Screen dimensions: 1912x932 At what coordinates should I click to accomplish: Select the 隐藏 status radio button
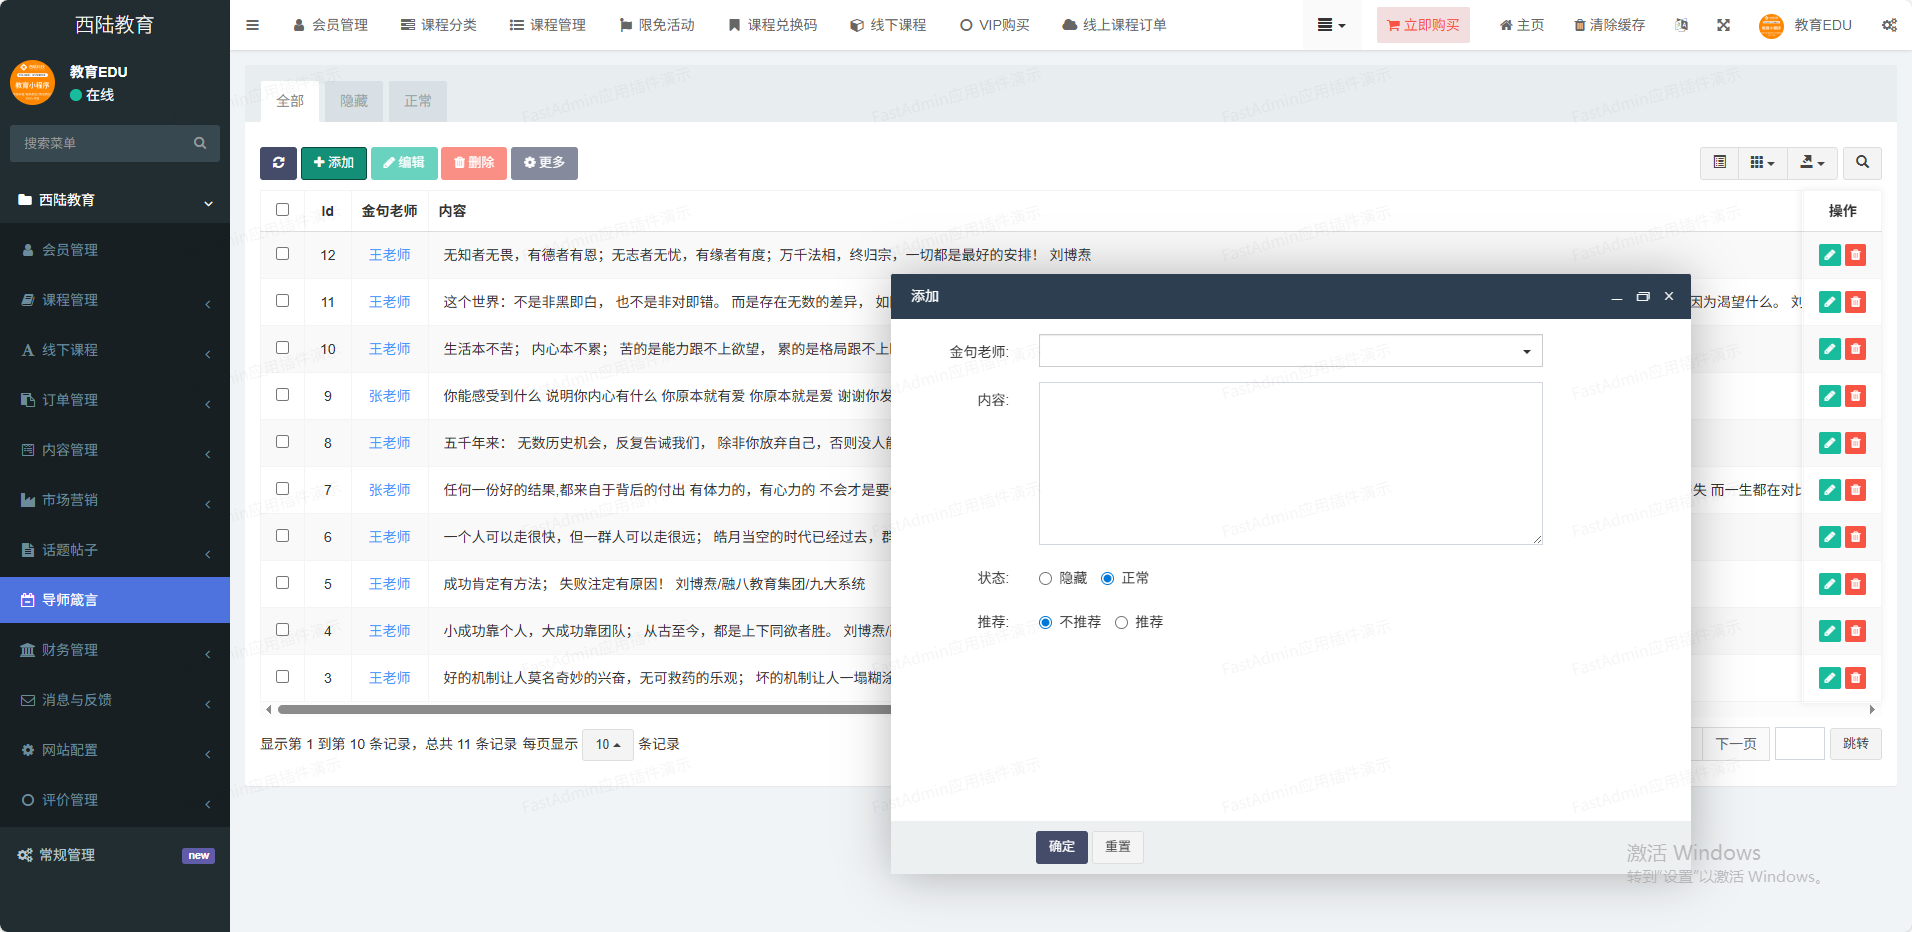[1046, 579]
